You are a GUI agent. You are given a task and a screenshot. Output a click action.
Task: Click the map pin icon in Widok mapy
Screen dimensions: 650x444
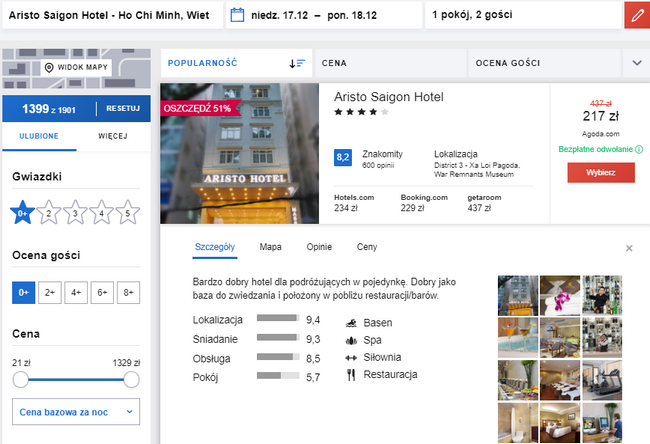point(49,67)
